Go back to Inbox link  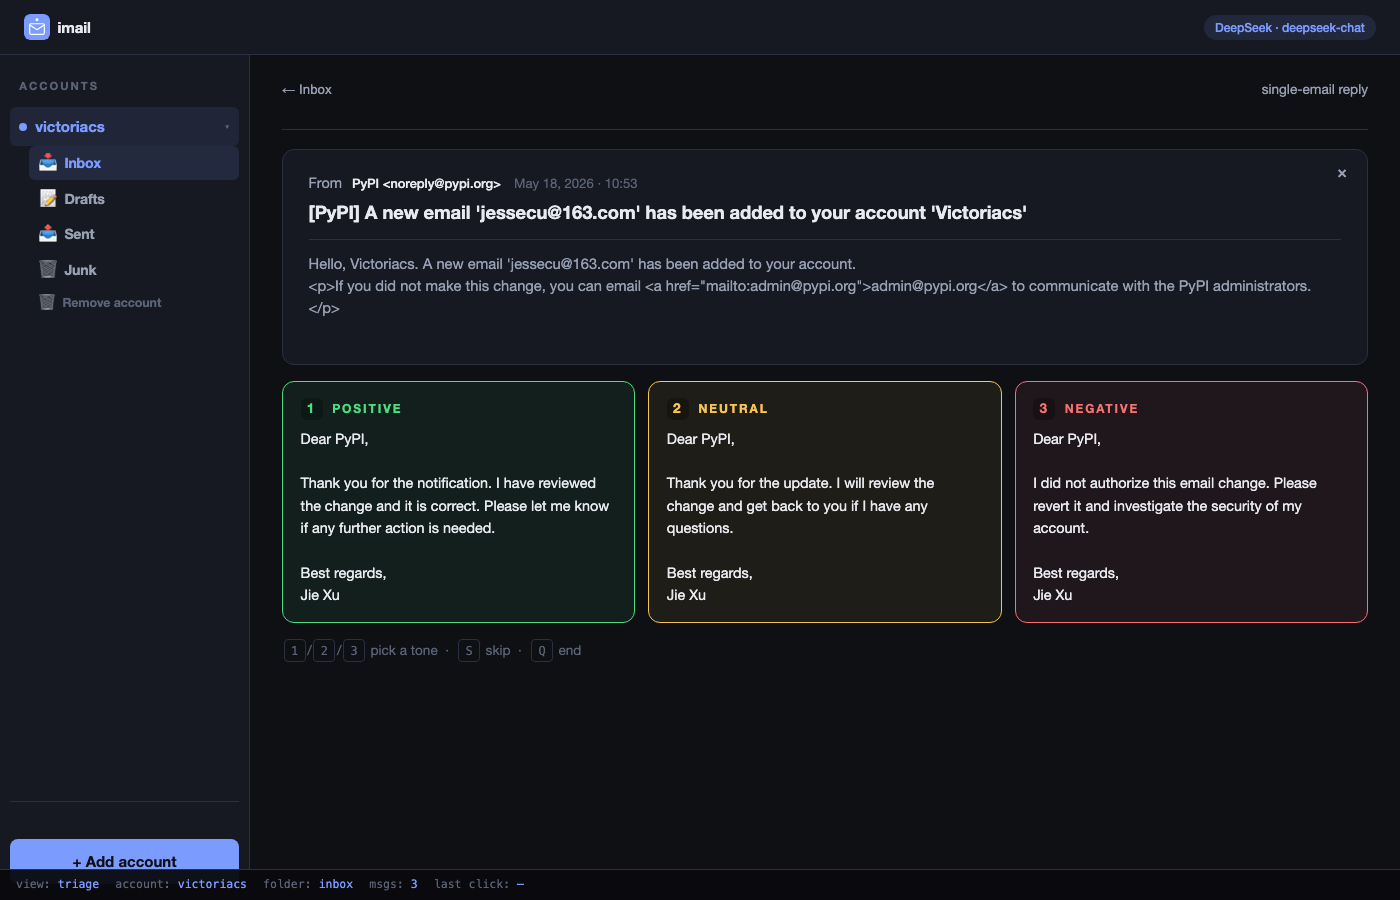pos(307,90)
